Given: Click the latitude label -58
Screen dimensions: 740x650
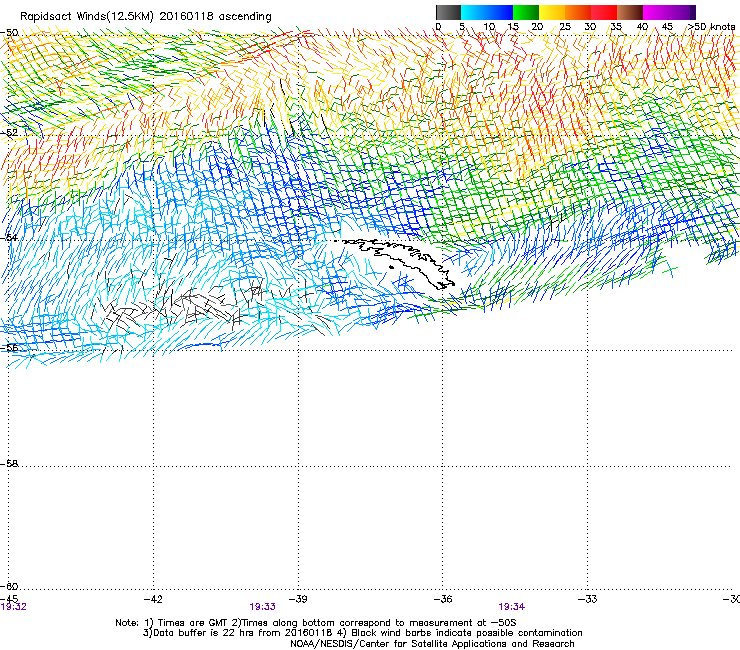Looking at the screenshot, I should [9, 464].
